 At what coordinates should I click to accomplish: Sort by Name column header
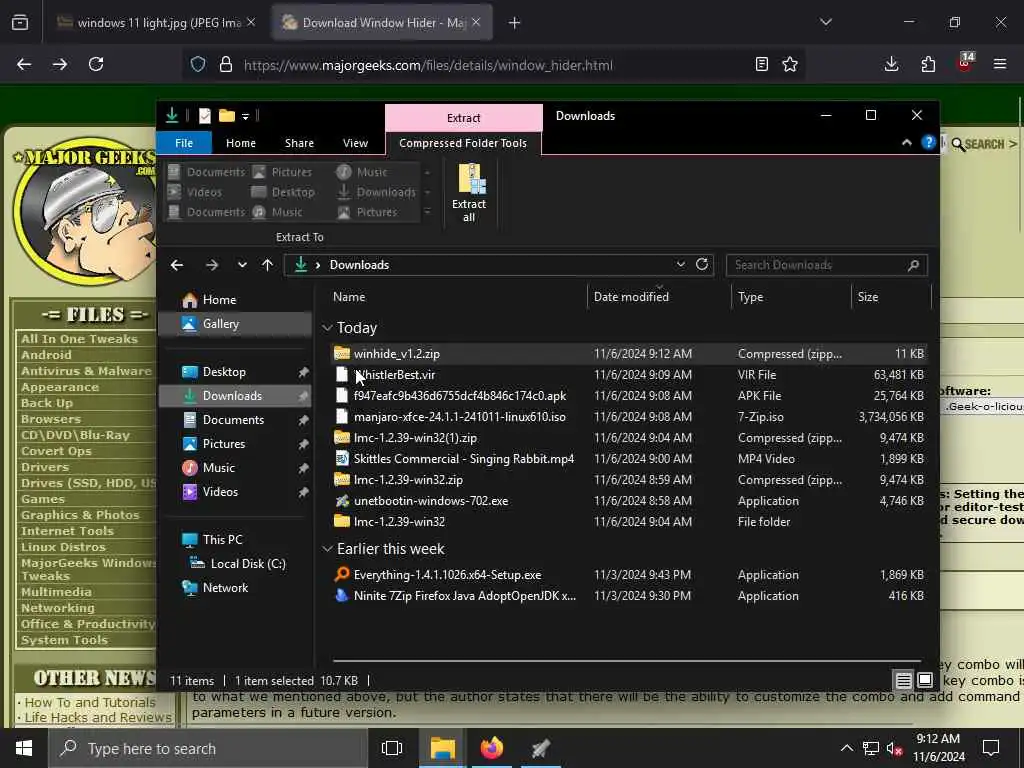tap(349, 296)
